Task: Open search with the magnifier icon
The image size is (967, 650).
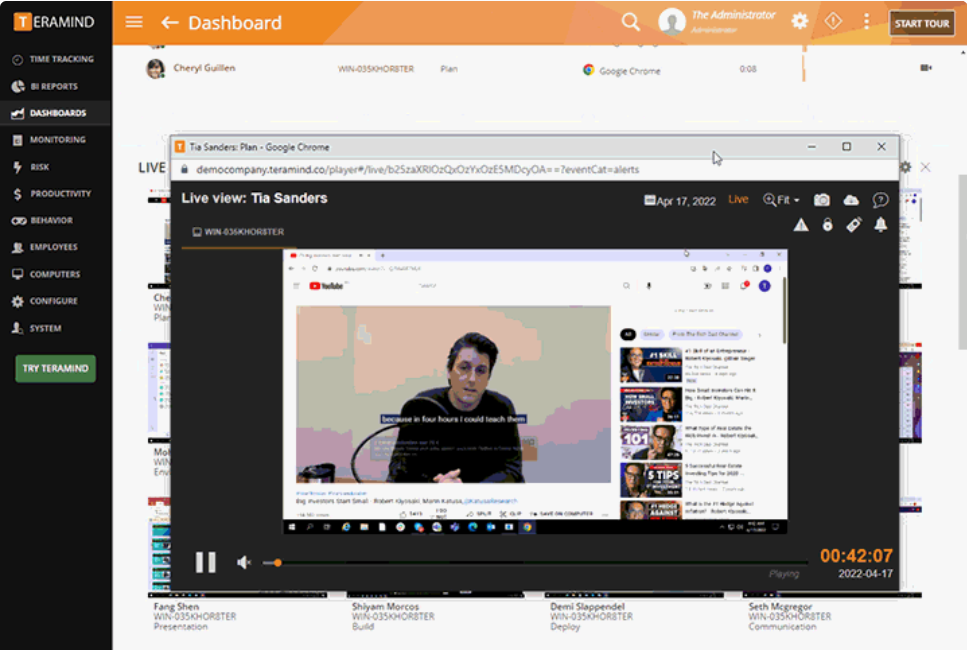Action: click(x=630, y=22)
